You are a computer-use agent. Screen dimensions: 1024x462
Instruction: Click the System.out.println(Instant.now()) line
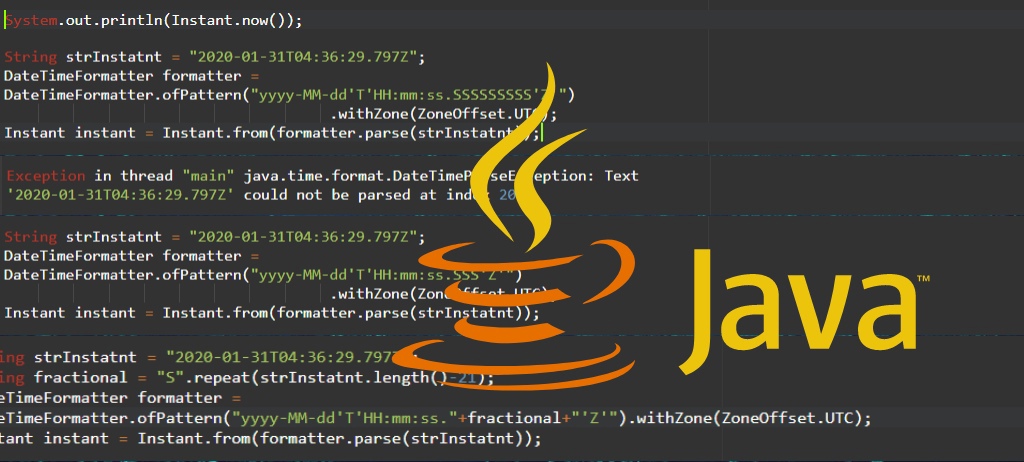[153, 20]
